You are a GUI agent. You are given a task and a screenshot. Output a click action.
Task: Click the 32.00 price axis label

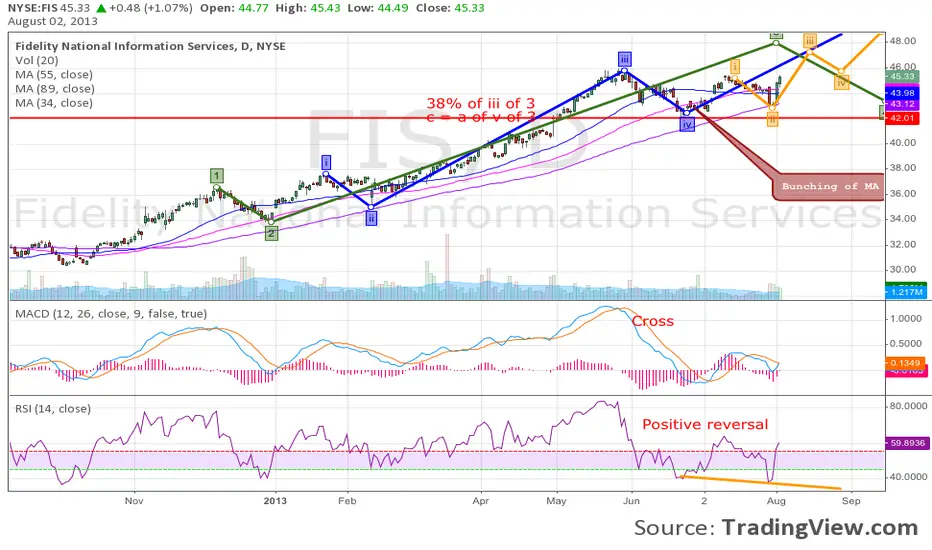[903, 244]
